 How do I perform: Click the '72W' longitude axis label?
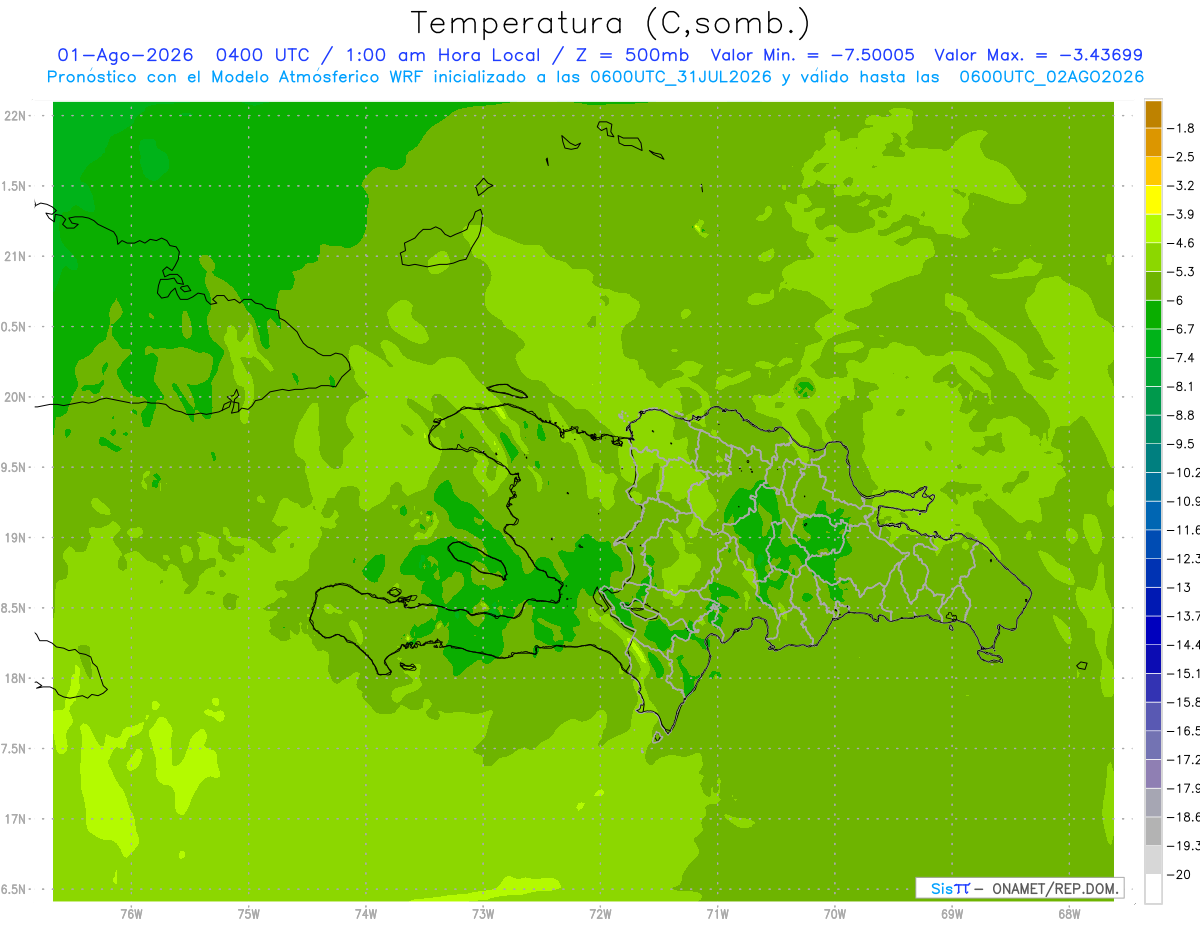click(600, 914)
